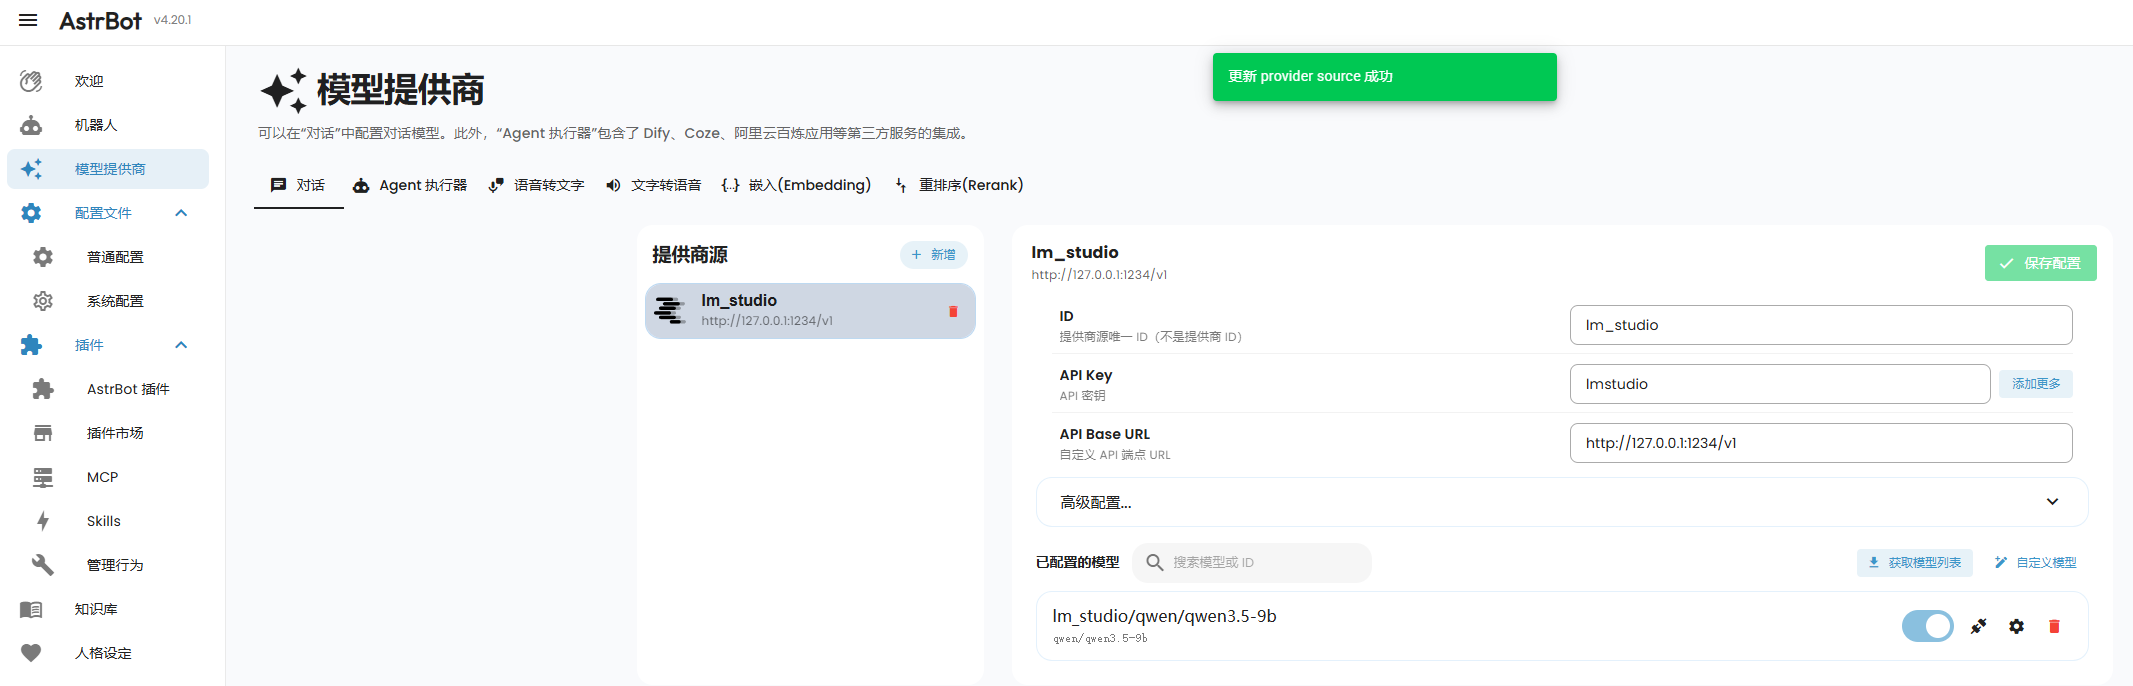The image size is (2133, 686).
Task: Open 机器人 in the sidebar
Action: (108, 125)
